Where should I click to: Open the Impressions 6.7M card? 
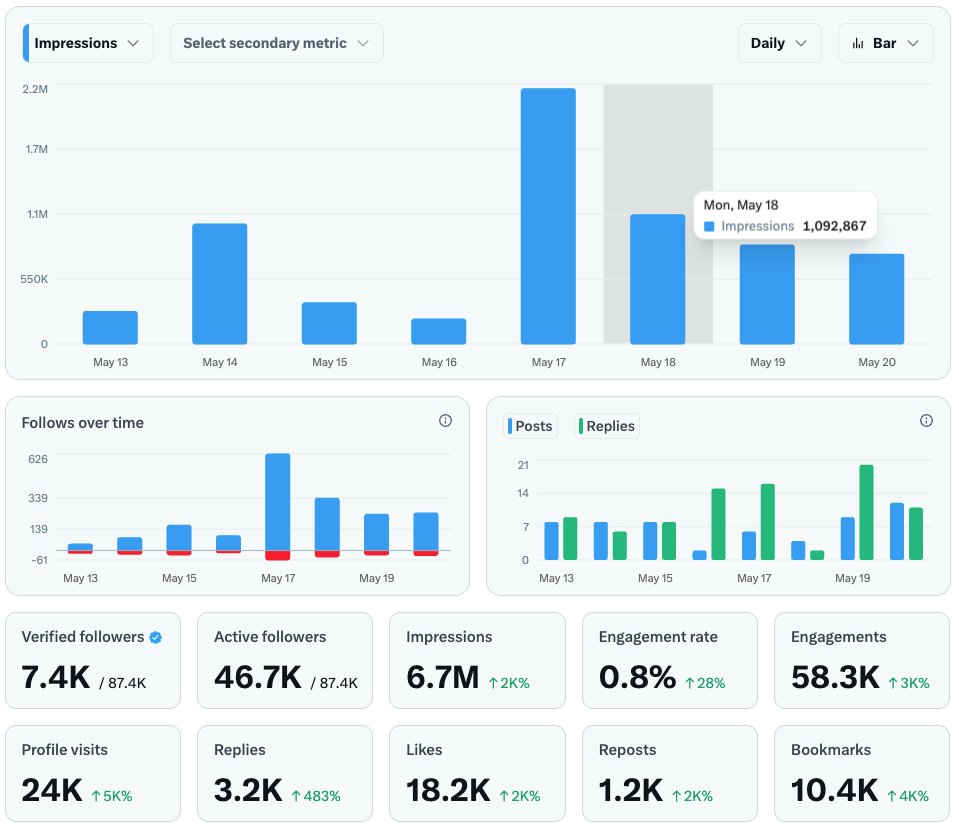[477, 661]
